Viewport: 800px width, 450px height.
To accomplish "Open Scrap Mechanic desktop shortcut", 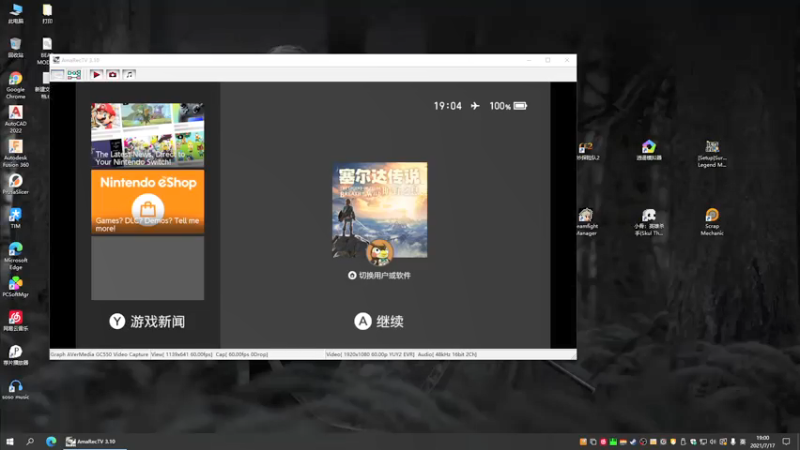I will 712,222.
